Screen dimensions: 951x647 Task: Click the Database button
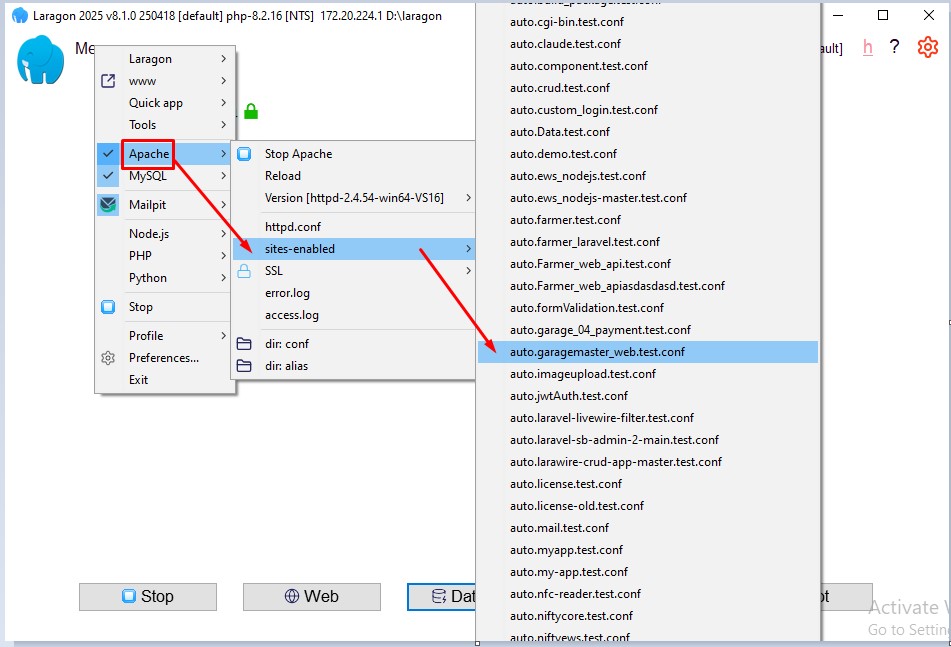coord(442,597)
